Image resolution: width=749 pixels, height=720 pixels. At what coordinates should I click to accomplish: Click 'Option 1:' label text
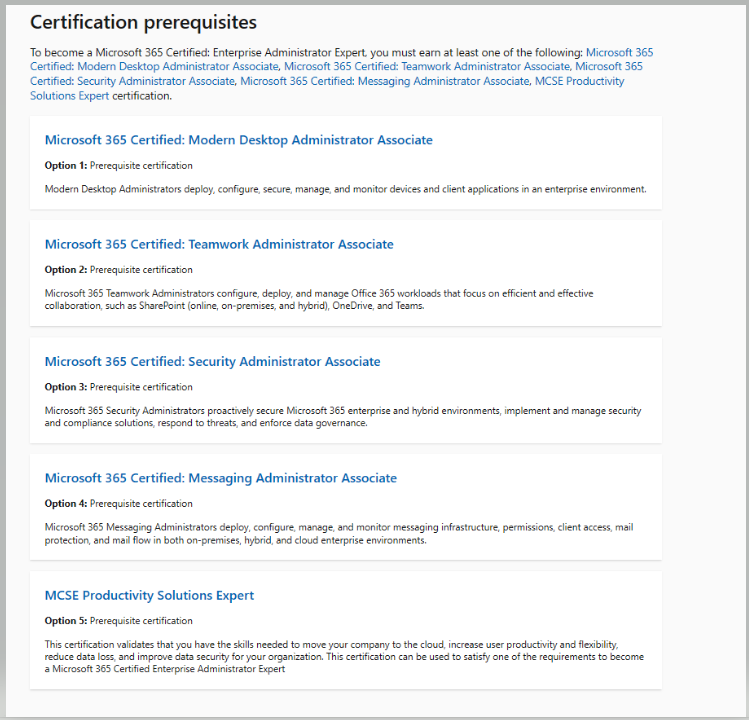click(66, 166)
